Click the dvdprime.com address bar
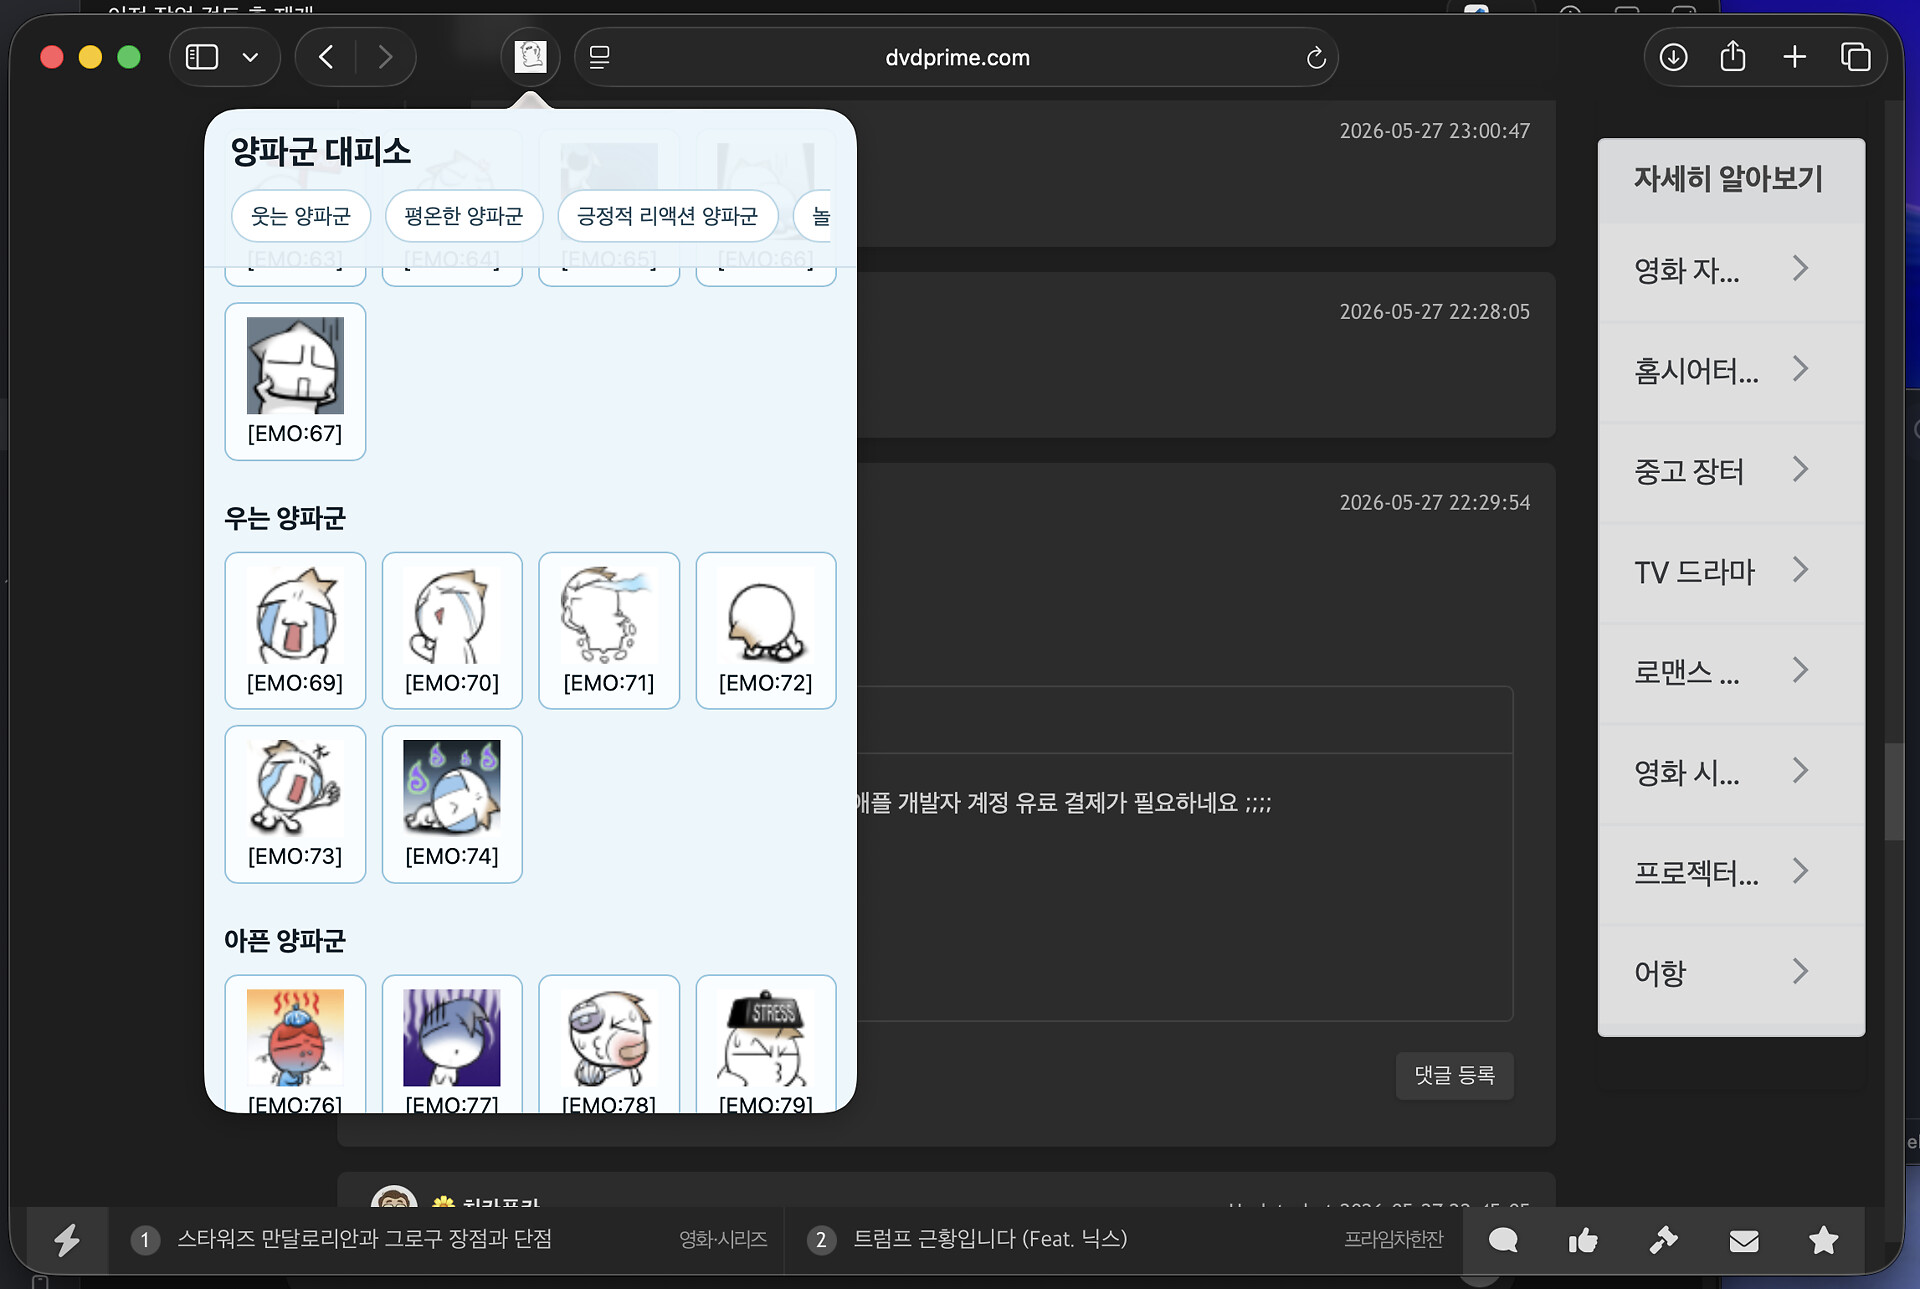The image size is (1920, 1289). [957, 57]
